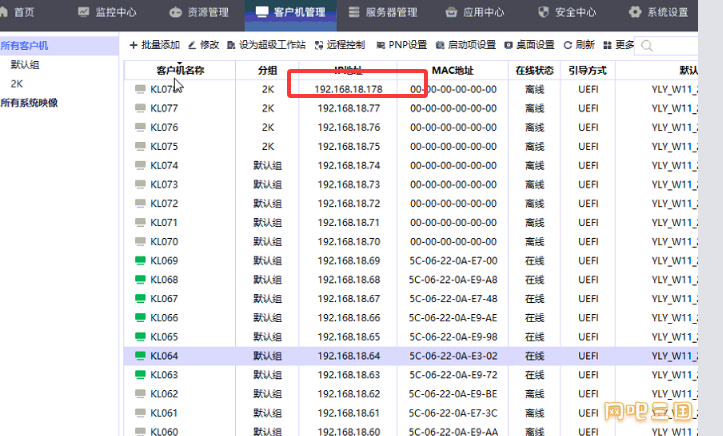The width and height of the screenshot is (723, 436).
Task: Click the green KL064 online icon
Action: 140,355
